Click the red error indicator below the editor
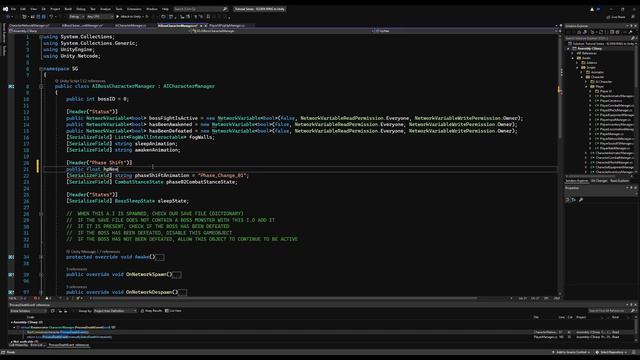Viewport: 640px width, 360px height. point(36,298)
